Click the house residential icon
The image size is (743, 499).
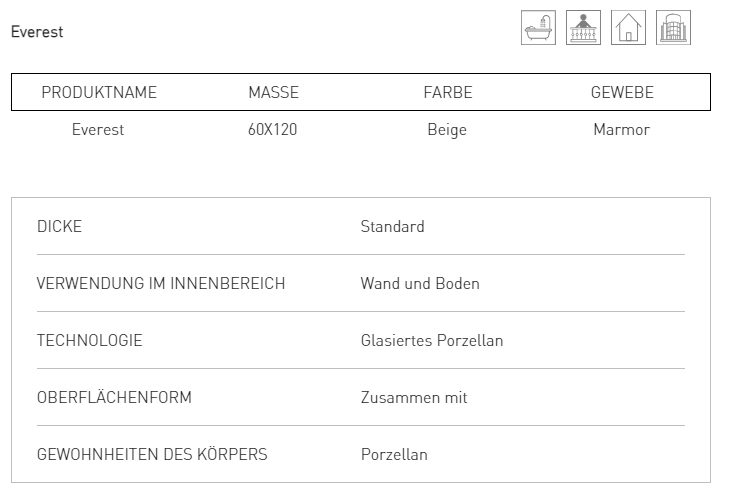point(628,27)
